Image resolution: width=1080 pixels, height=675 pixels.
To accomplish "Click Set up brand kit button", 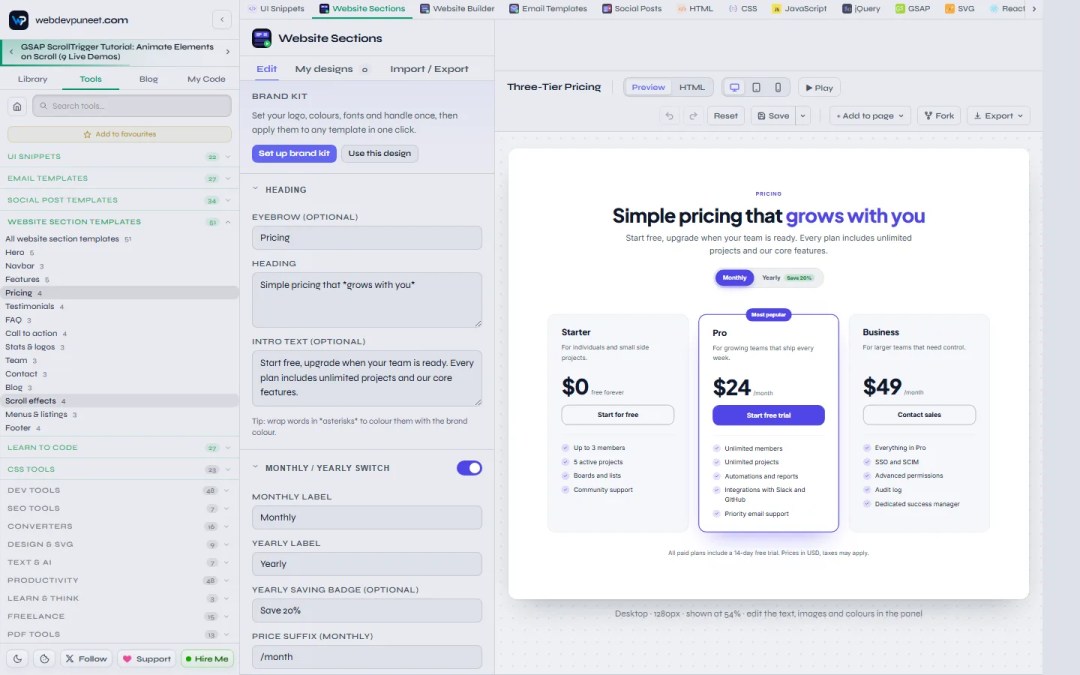I will [294, 153].
